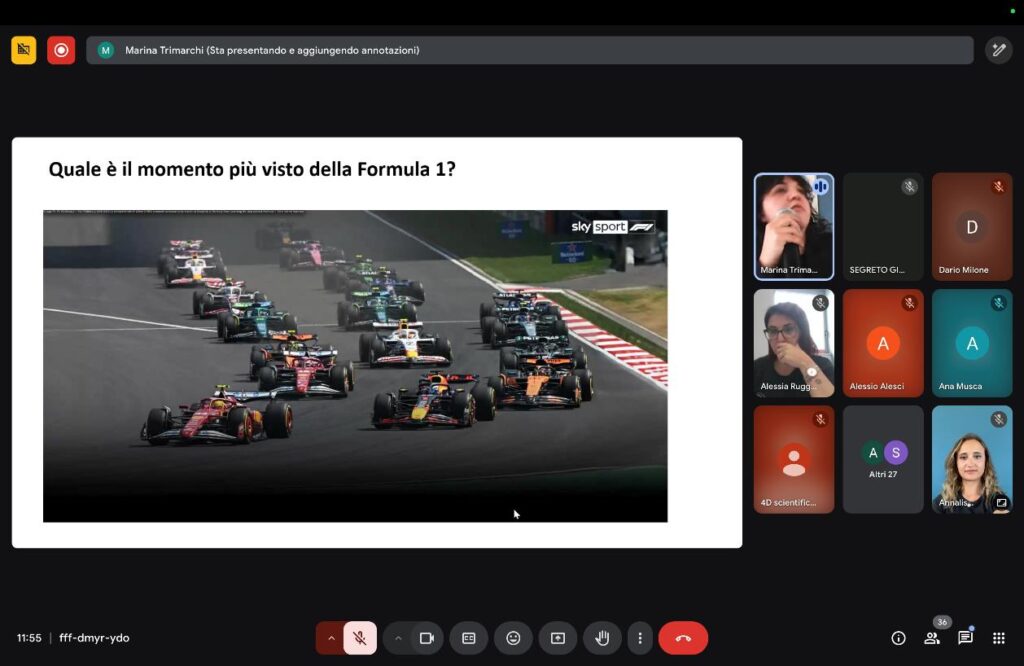This screenshot has height=666, width=1024.
Task: Click the muted mic icon on Ana Musca
Action: coord(999,303)
